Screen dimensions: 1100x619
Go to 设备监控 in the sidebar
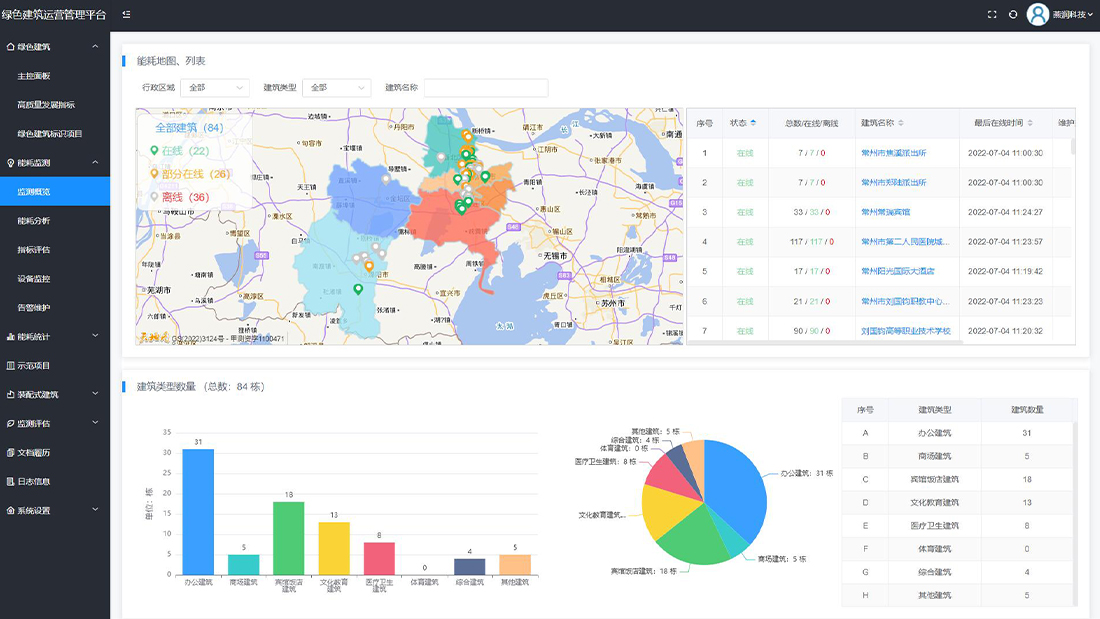[x=34, y=278]
